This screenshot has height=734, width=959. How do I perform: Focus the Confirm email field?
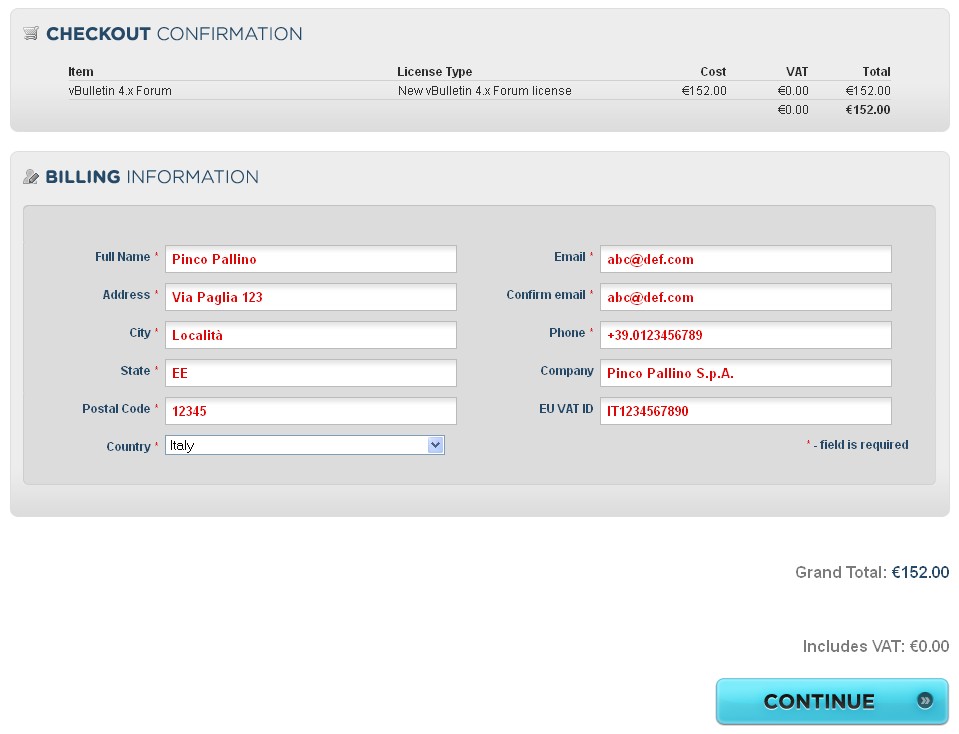tap(745, 297)
